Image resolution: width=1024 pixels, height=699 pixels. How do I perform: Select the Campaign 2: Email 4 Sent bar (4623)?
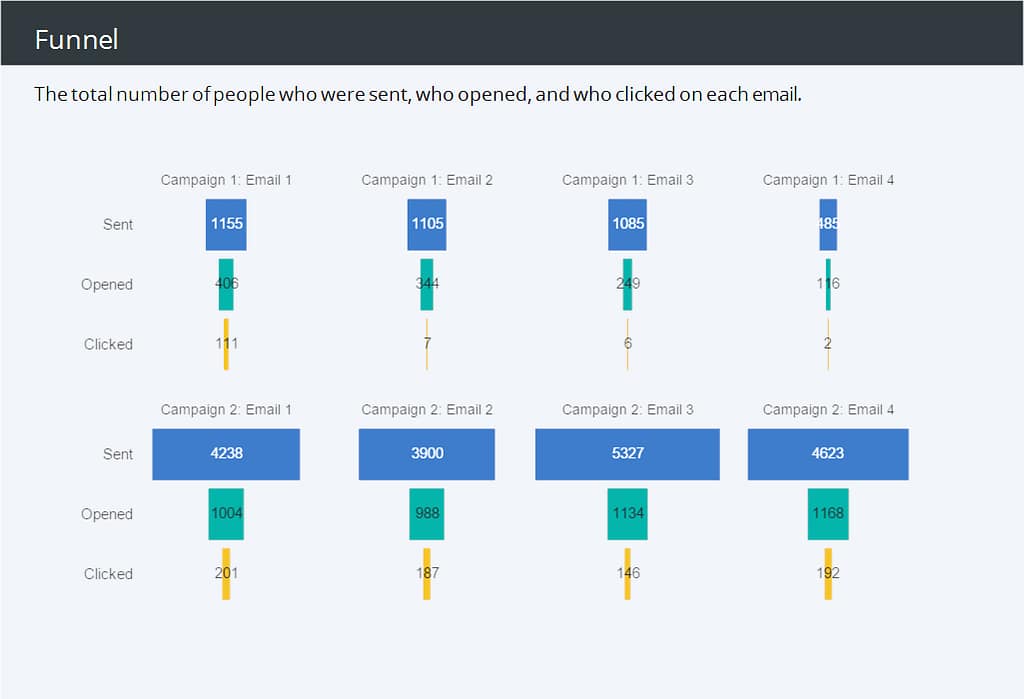coord(828,454)
